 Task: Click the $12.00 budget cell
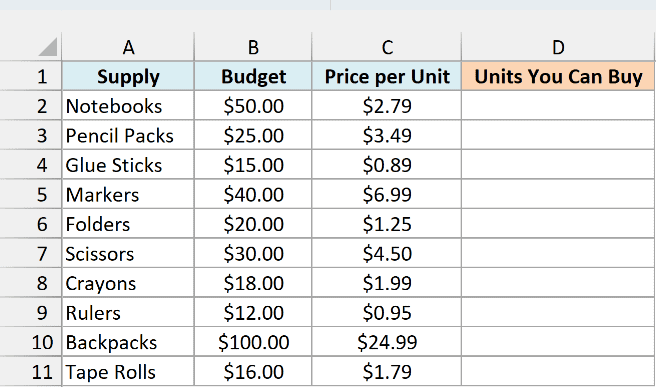click(x=253, y=312)
